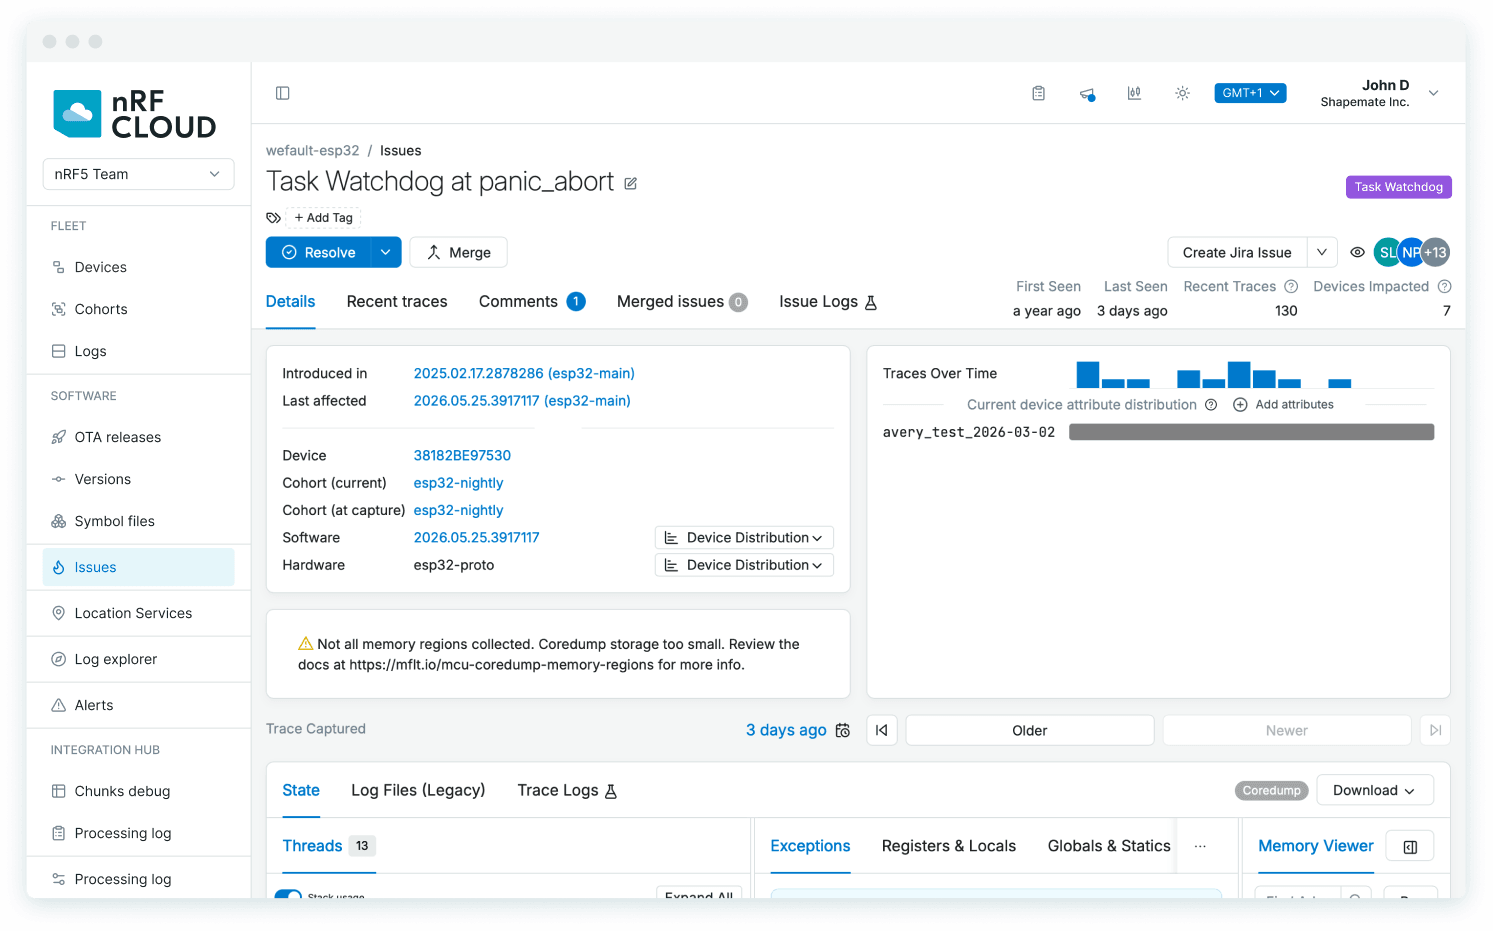
Task: Add a tag to the issue
Action: pyautogui.click(x=324, y=218)
